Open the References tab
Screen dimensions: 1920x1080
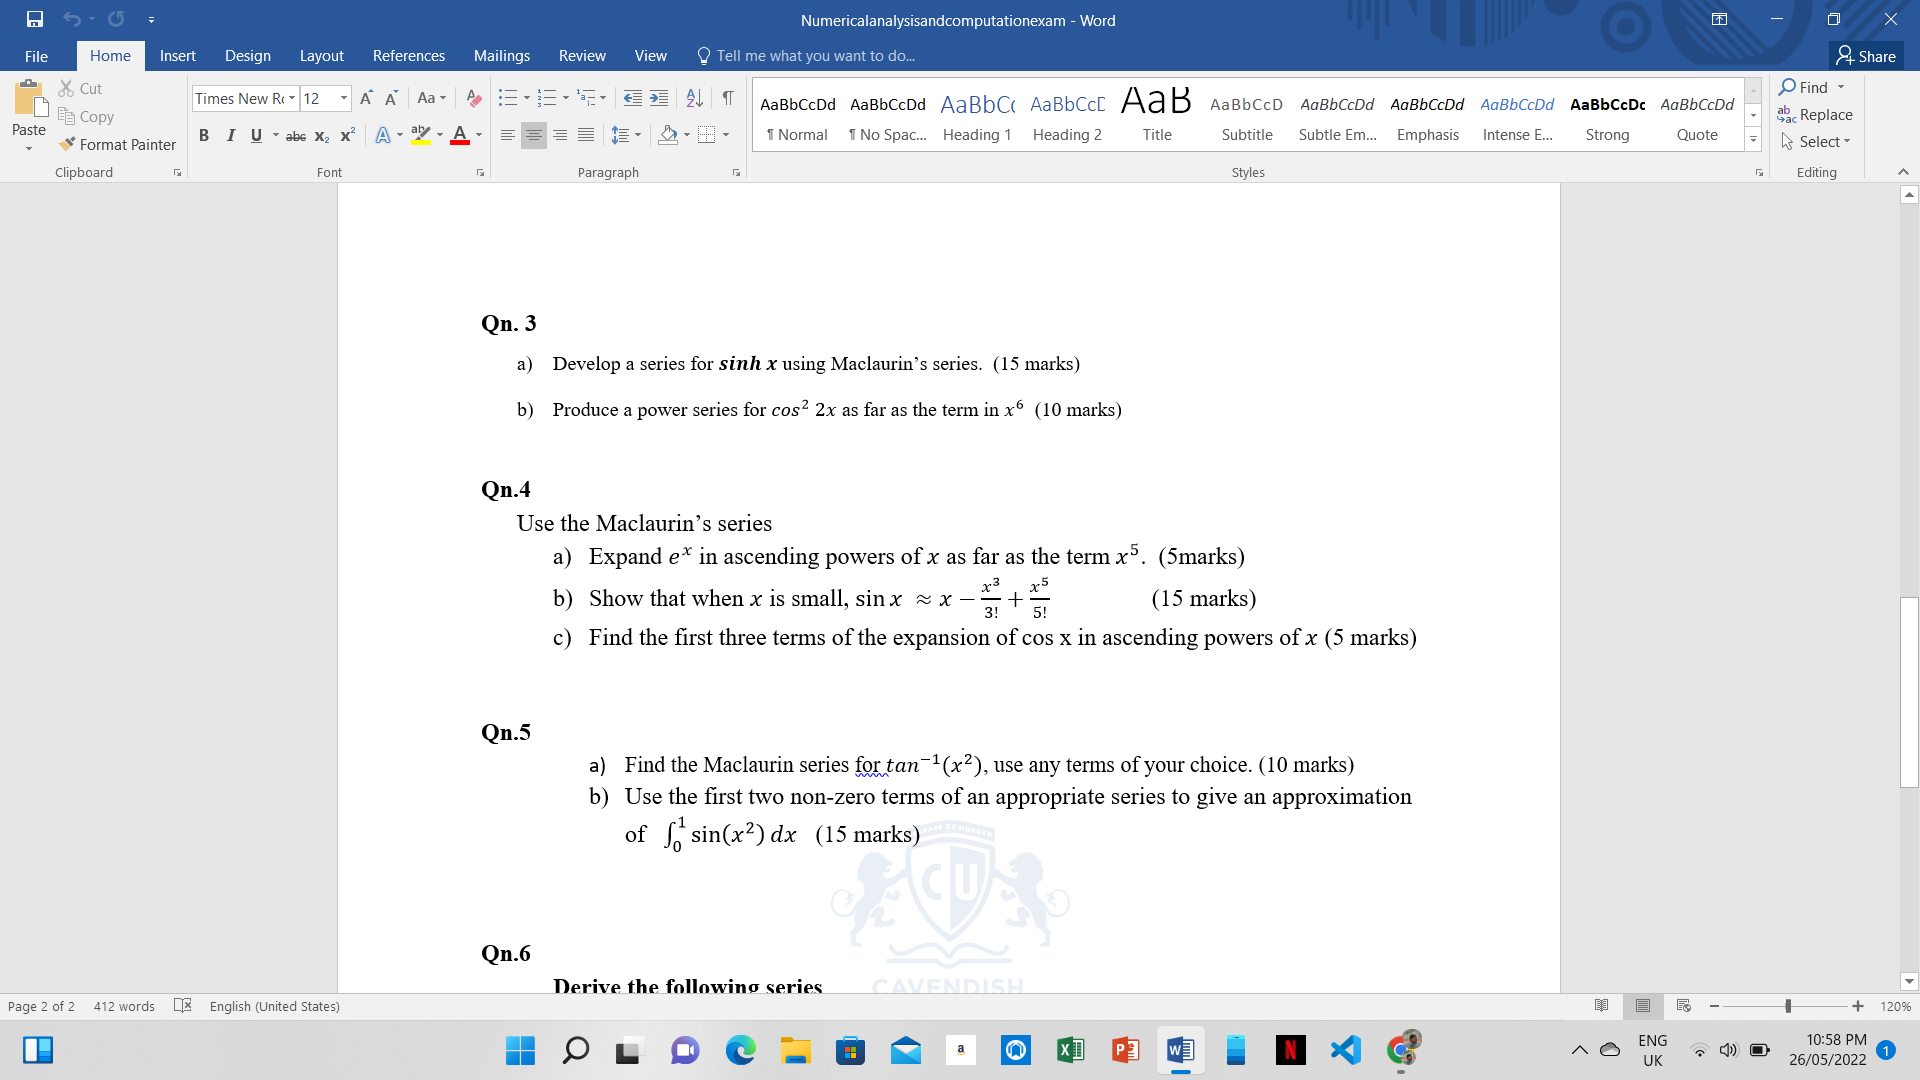click(408, 56)
